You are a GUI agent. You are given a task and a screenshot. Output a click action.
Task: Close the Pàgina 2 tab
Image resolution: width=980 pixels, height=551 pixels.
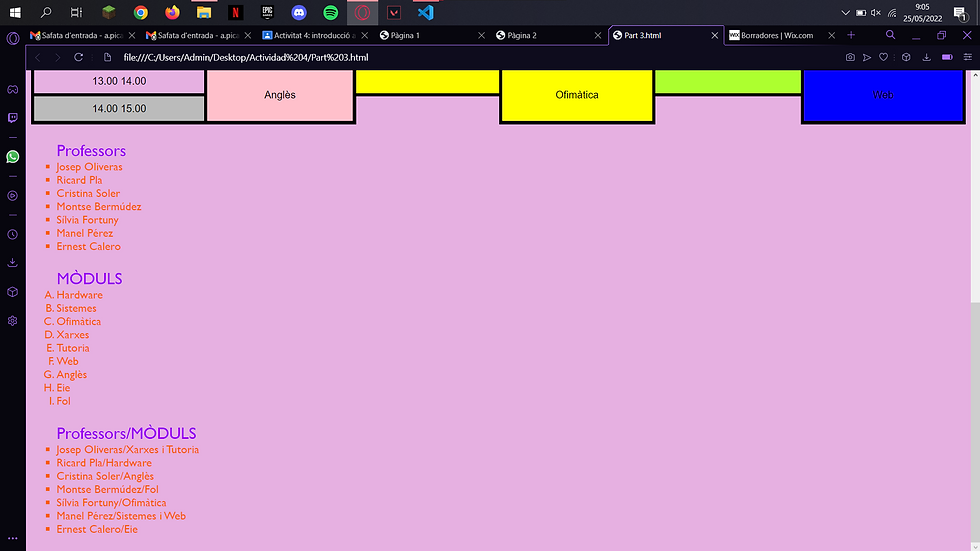598,36
